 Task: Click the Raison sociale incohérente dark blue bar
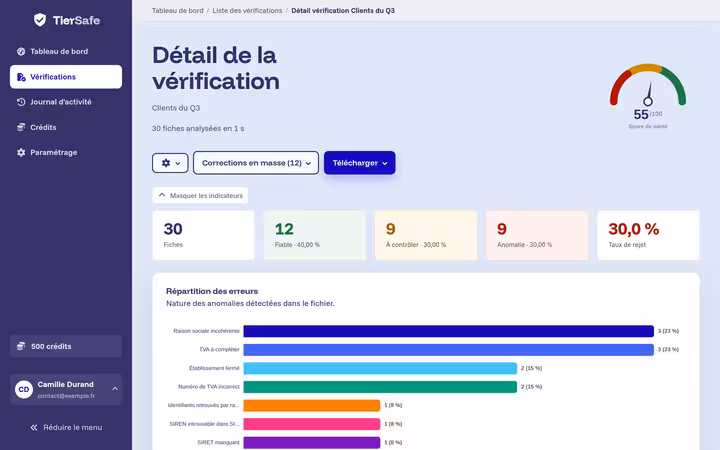[449, 331]
